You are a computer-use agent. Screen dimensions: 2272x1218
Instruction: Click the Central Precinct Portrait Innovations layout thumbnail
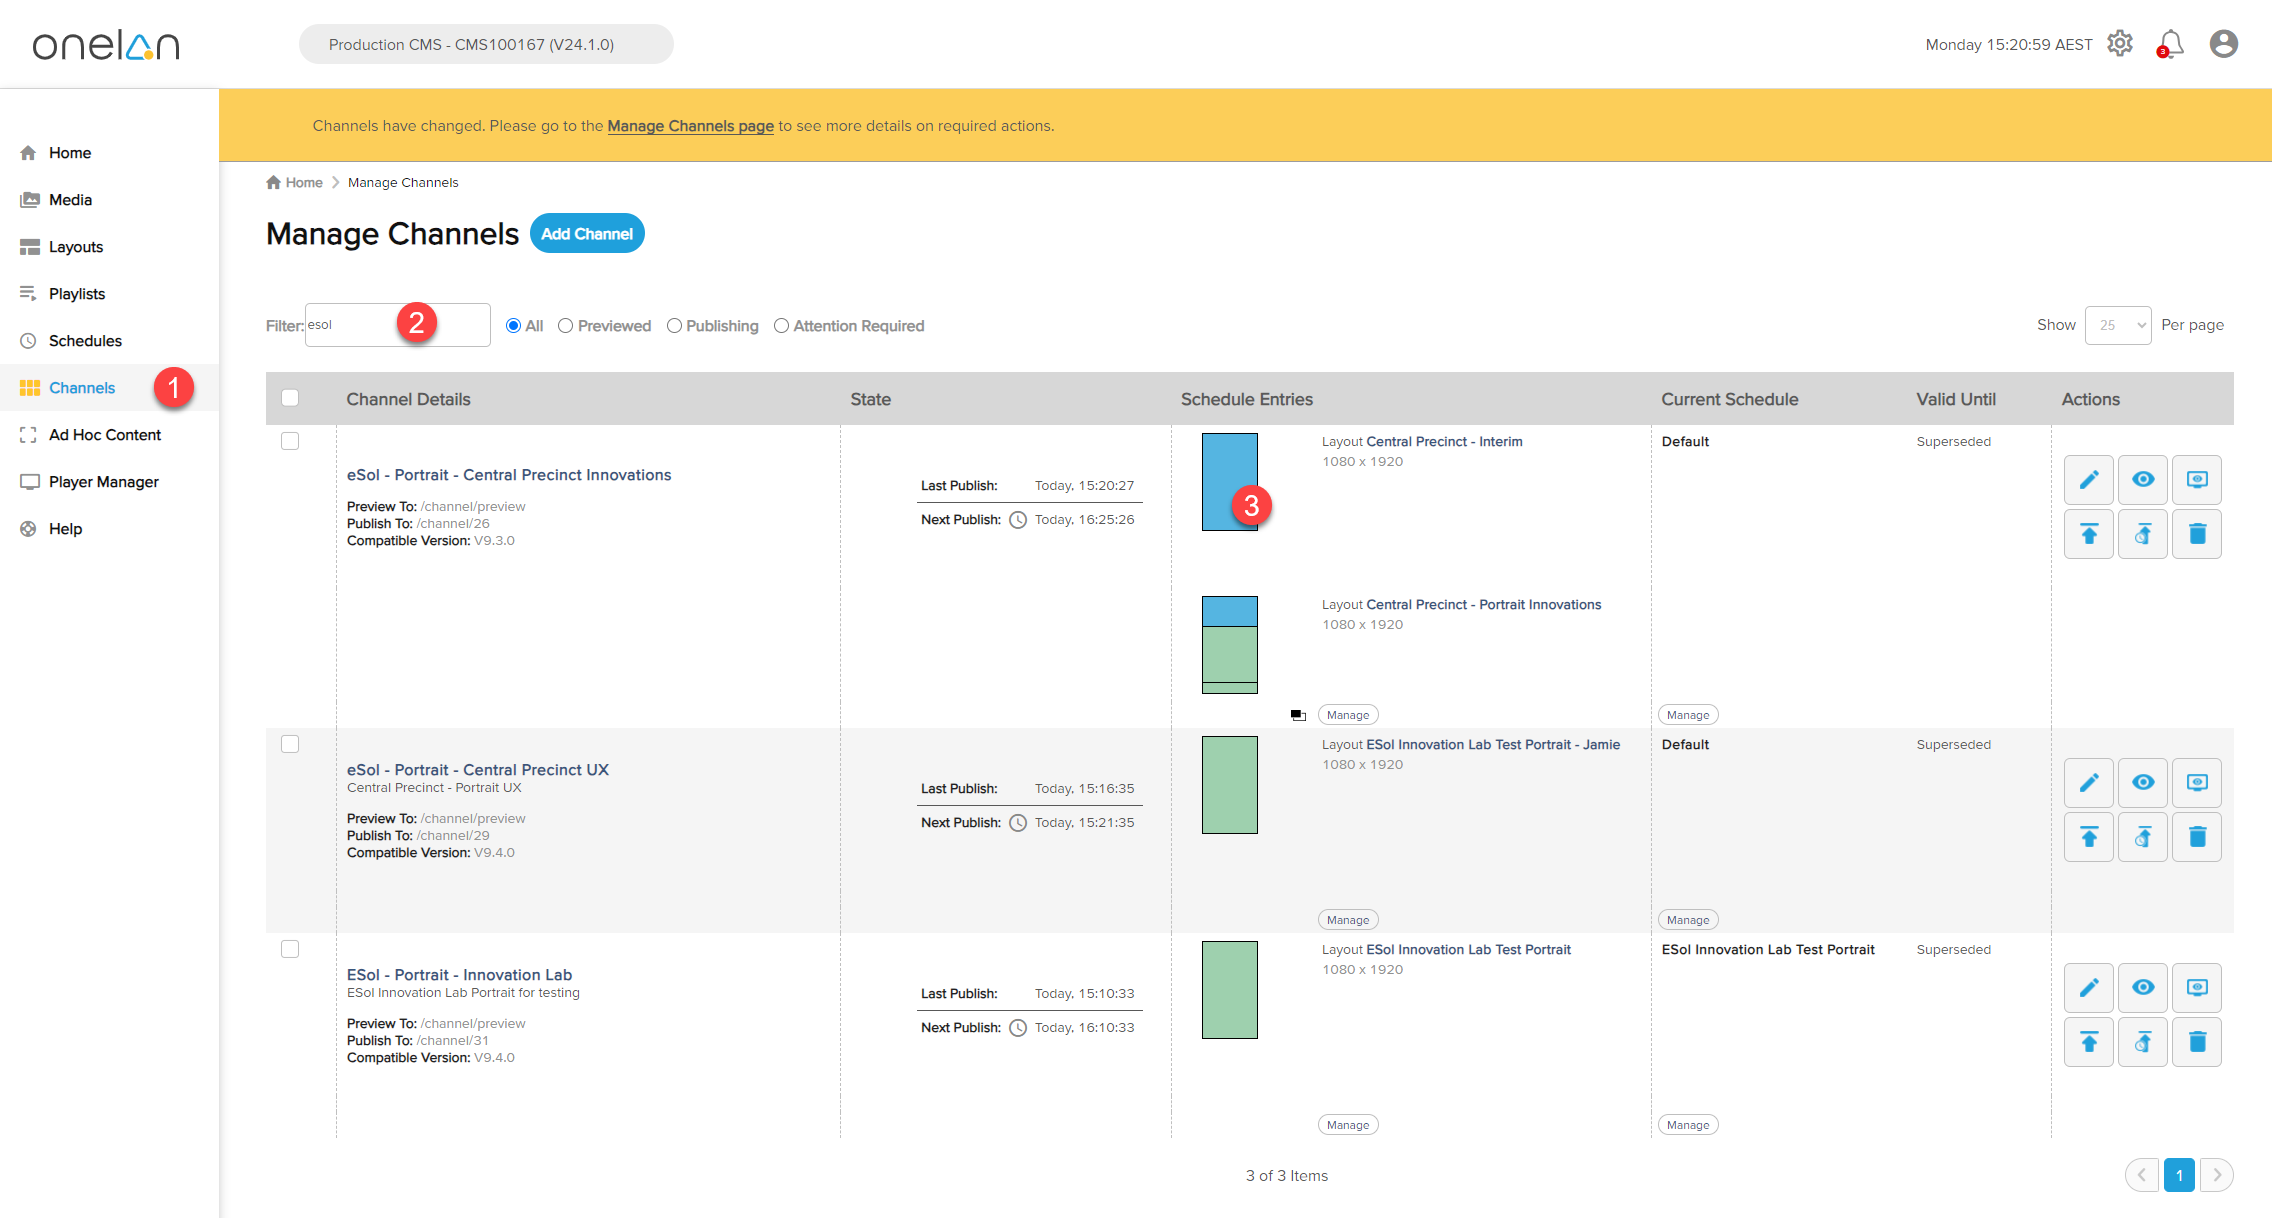pyautogui.click(x=1229, y=645)
